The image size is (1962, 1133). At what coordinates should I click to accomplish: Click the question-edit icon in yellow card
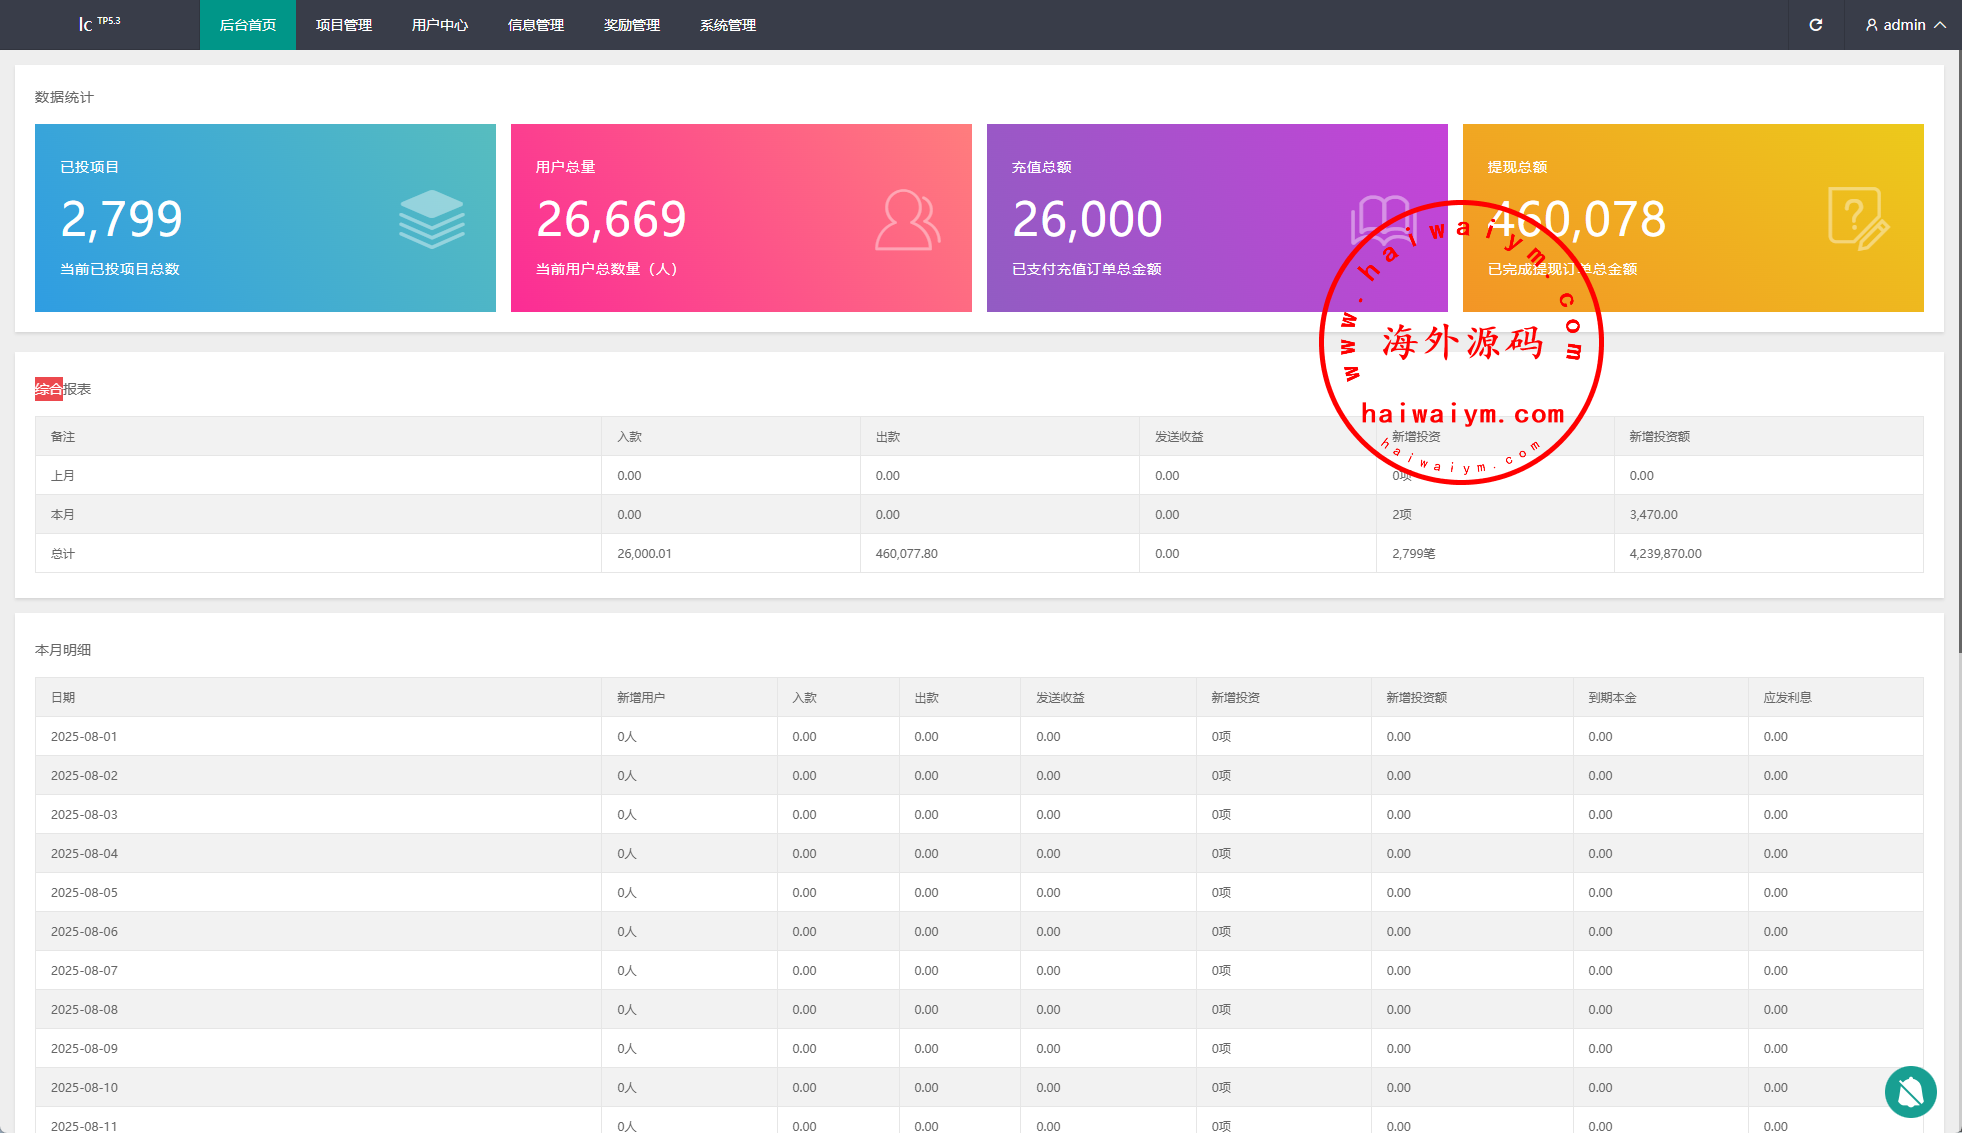(1857, 218)
